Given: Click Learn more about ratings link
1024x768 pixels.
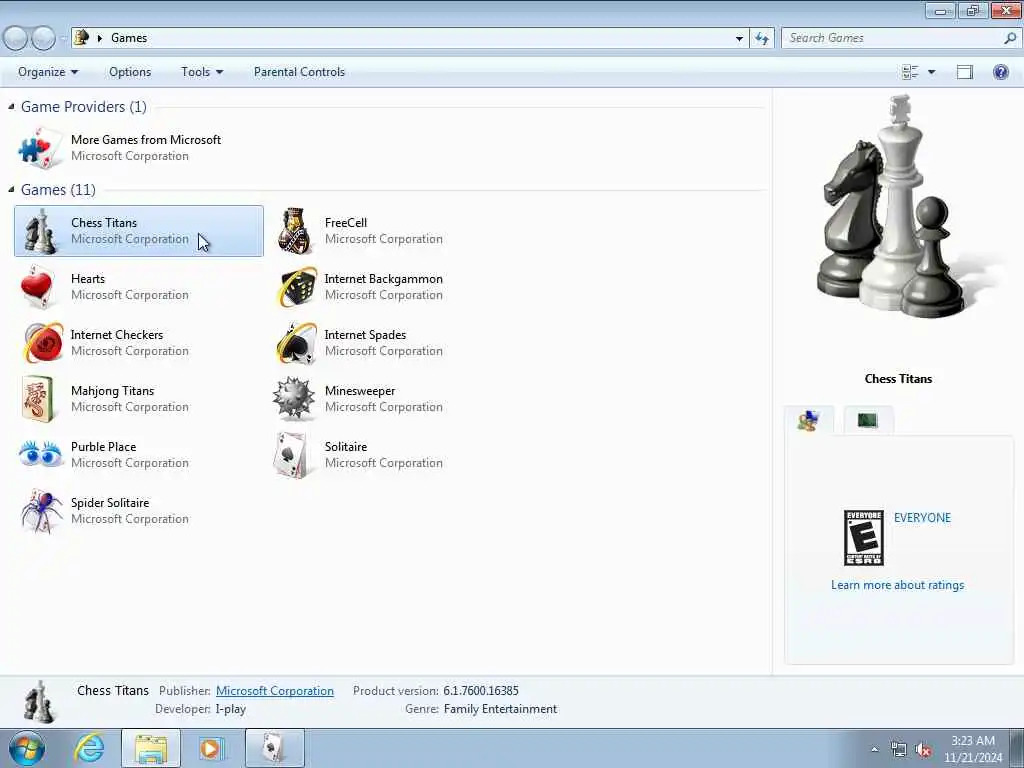Looking at the screenshot, I should coord(897,584).
